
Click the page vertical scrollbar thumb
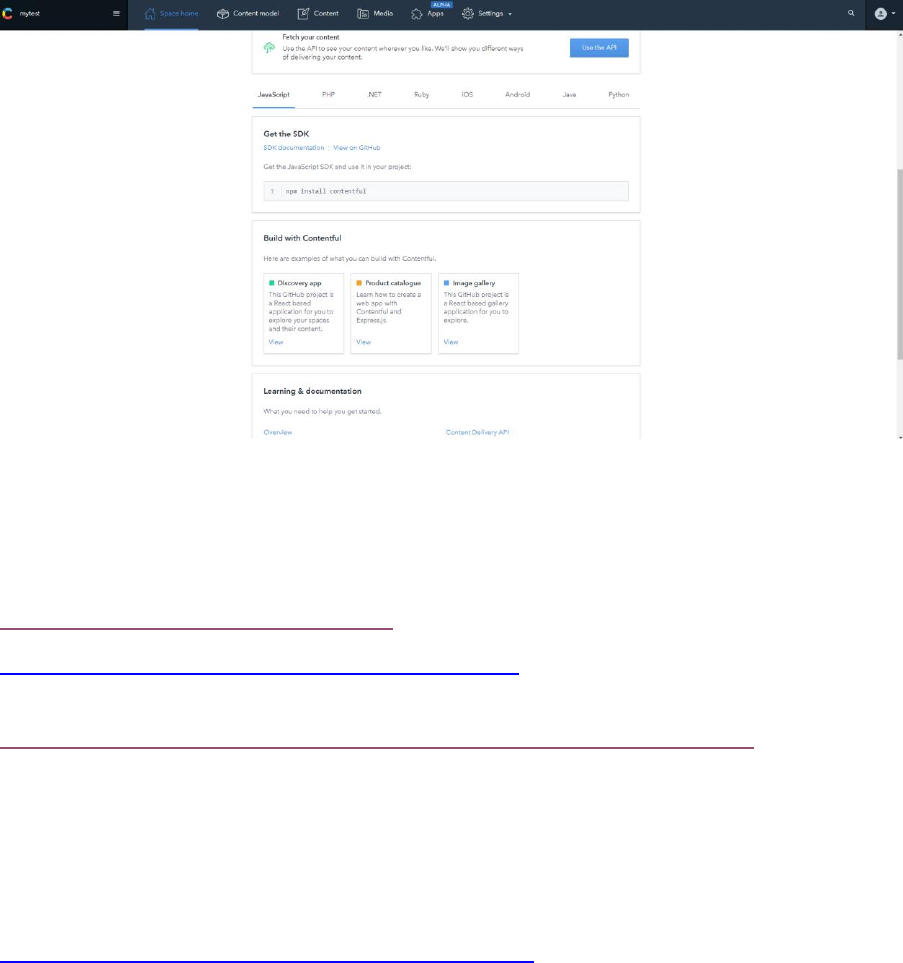click(899, 264)
